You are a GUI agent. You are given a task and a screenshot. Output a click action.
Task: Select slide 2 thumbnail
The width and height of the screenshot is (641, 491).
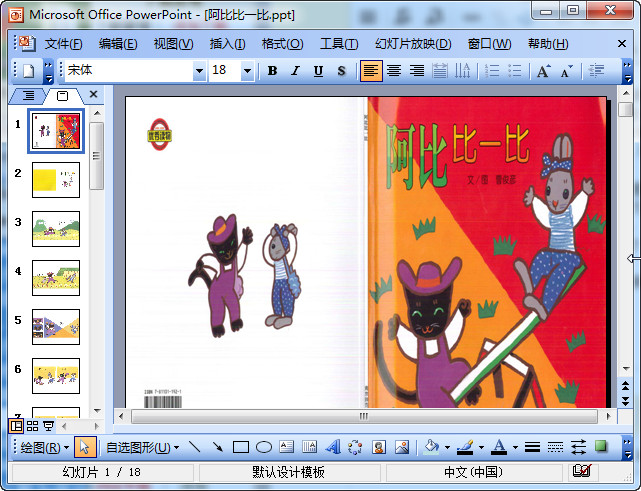coord(56,180)
